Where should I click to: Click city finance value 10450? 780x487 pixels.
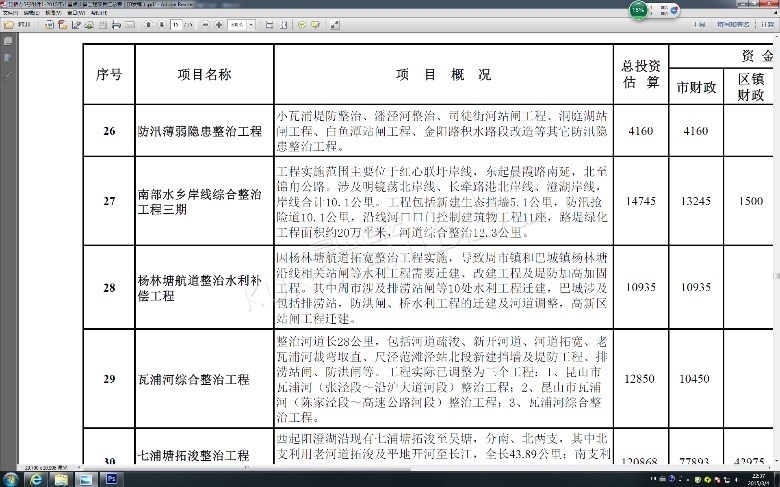[694, 379]
